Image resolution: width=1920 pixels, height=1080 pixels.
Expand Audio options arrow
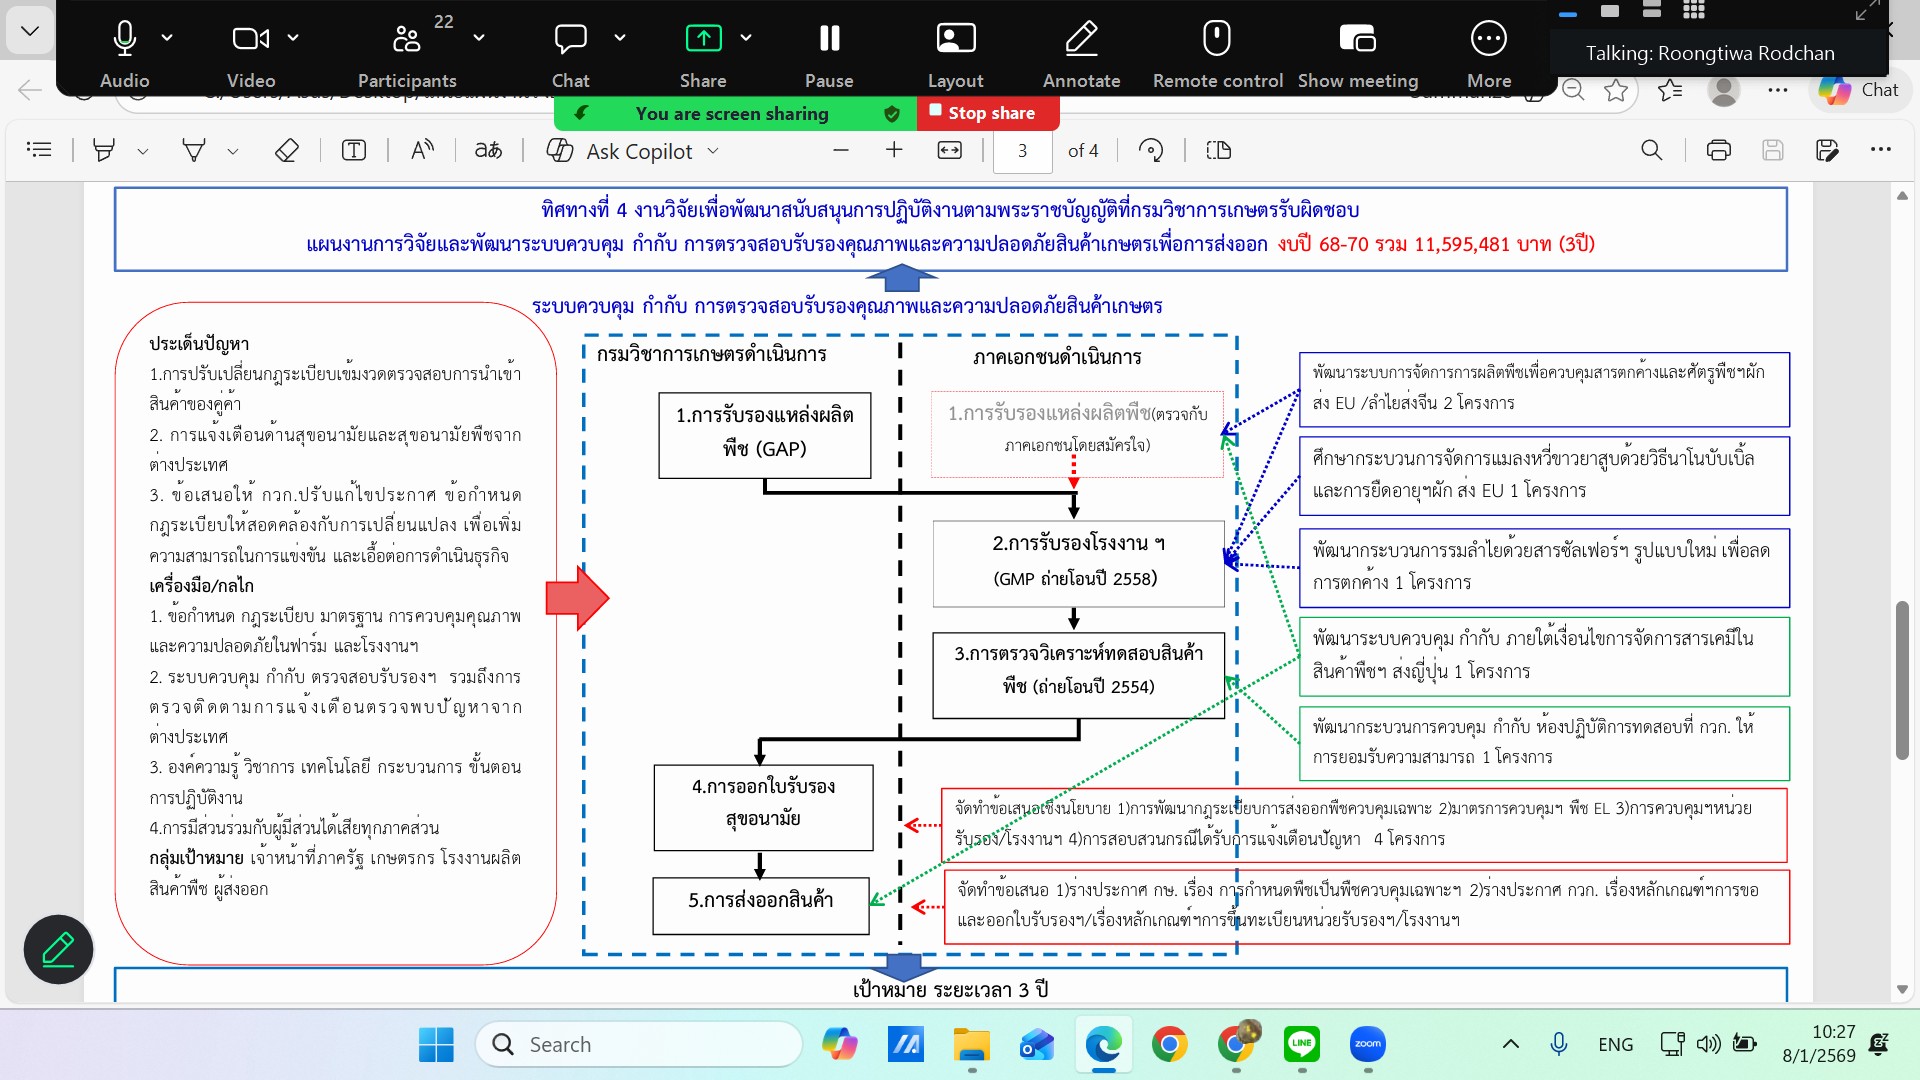pyautogui.click(x=167, y=38)
